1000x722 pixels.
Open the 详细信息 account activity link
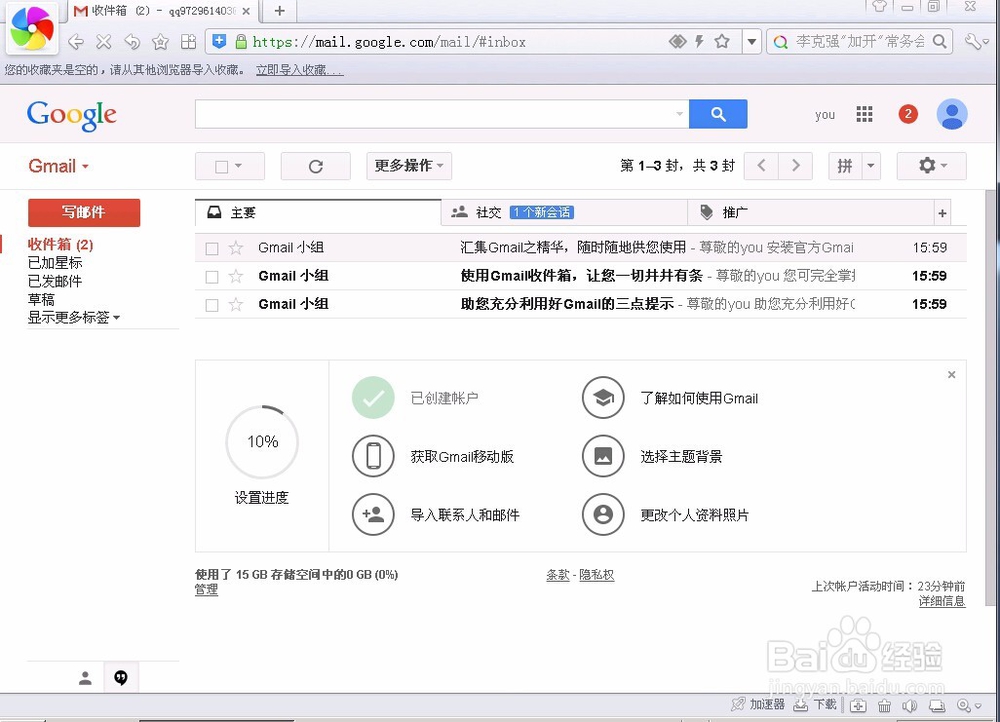(x=941, y=601)
